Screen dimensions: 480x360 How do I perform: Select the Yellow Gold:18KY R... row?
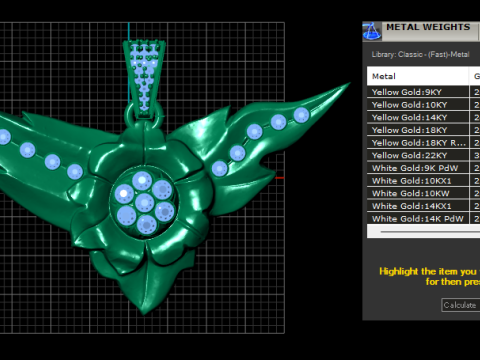pos(423,143)
